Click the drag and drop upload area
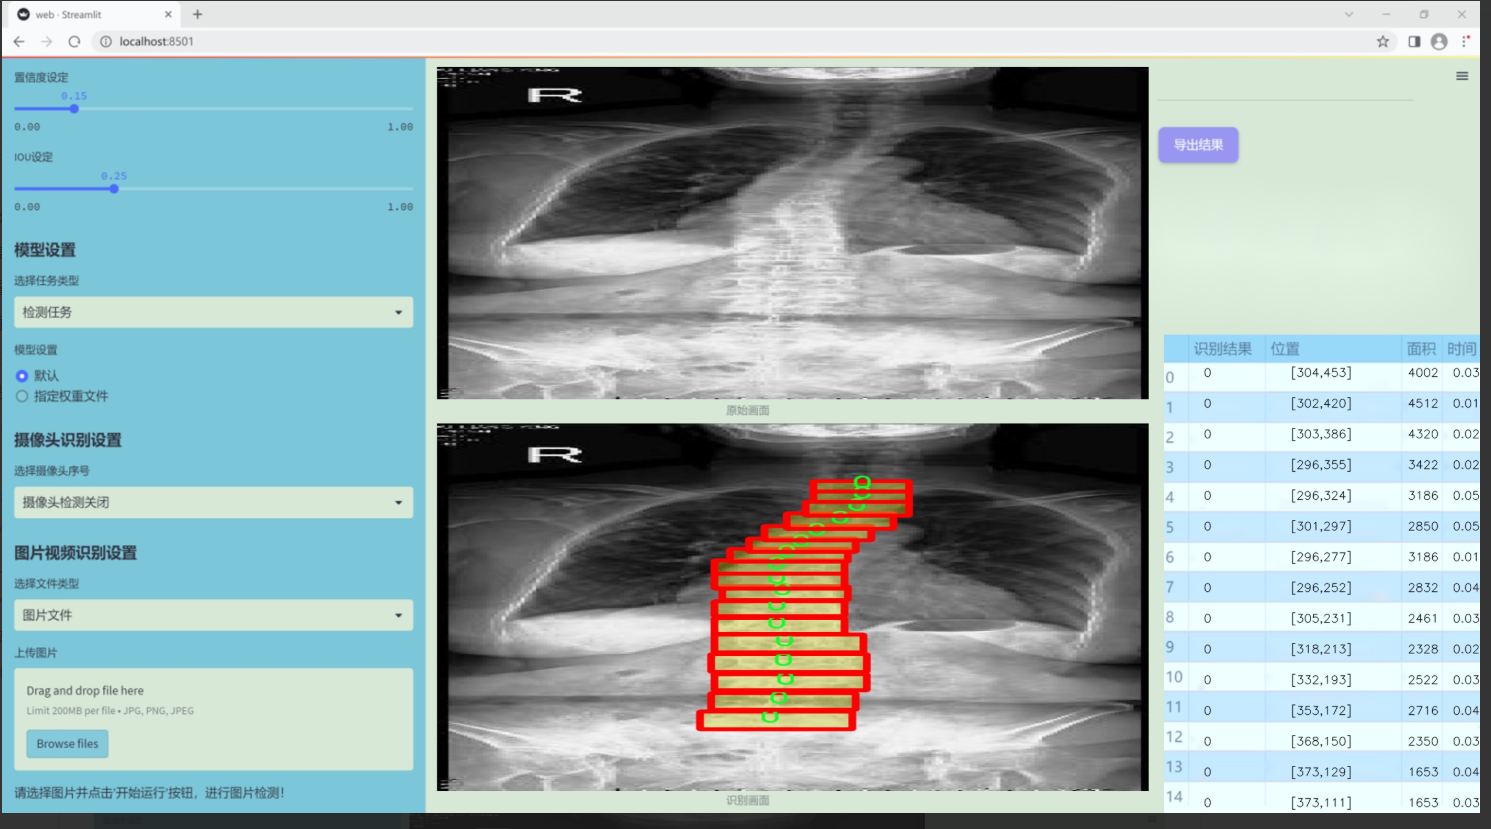This screenshot has width=1491, height=829. coord(213,719)
